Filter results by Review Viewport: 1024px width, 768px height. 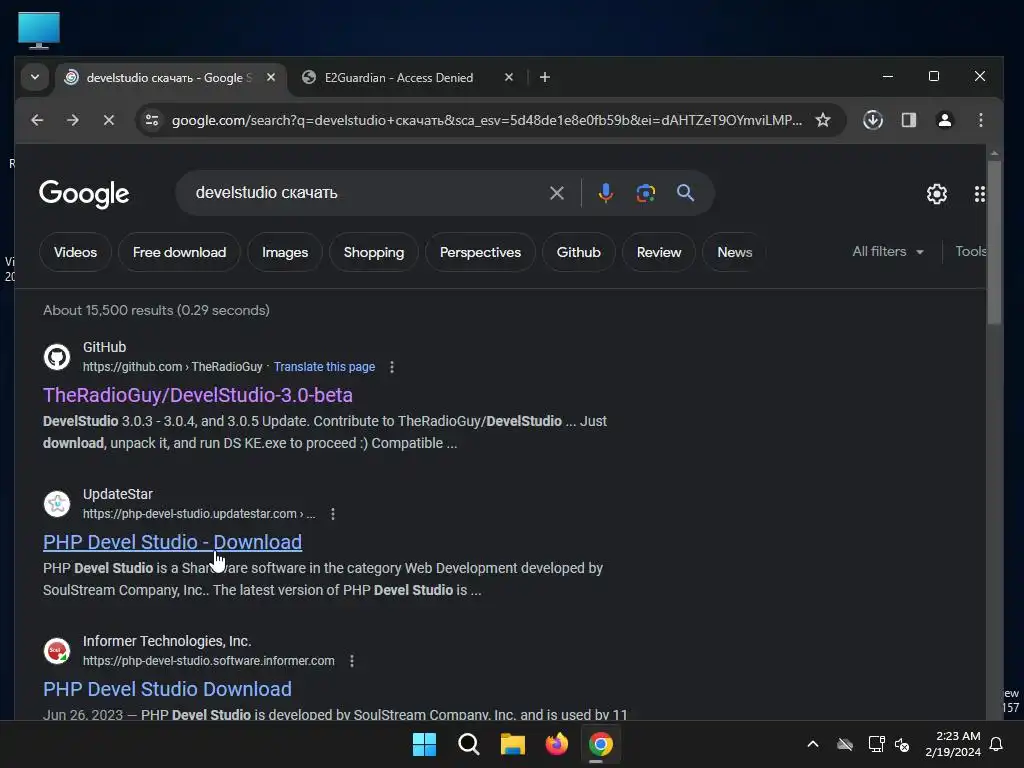658,252
